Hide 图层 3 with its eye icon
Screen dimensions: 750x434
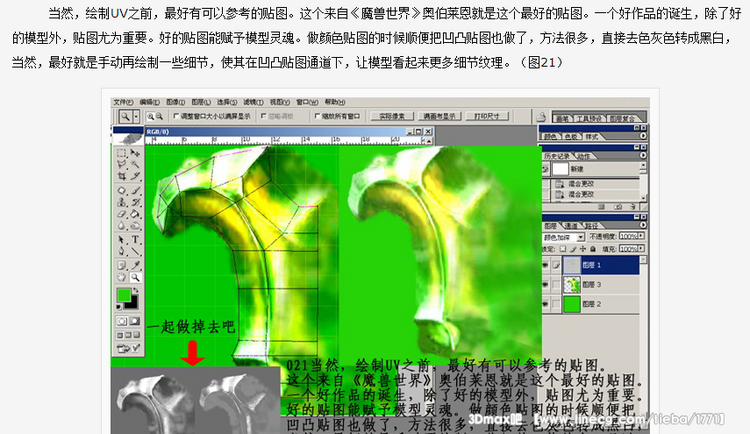[545, 285]
